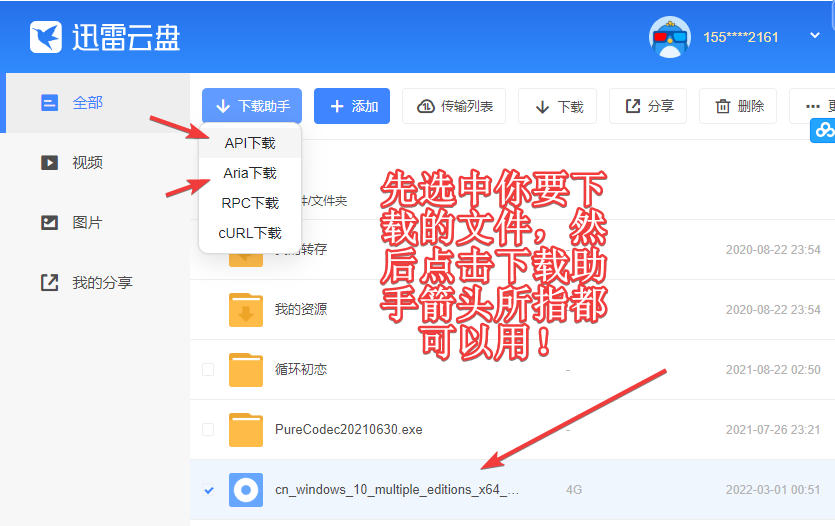
Task: Tick the checkbox for 循环初恋 folder
Action: click(208, 369)
